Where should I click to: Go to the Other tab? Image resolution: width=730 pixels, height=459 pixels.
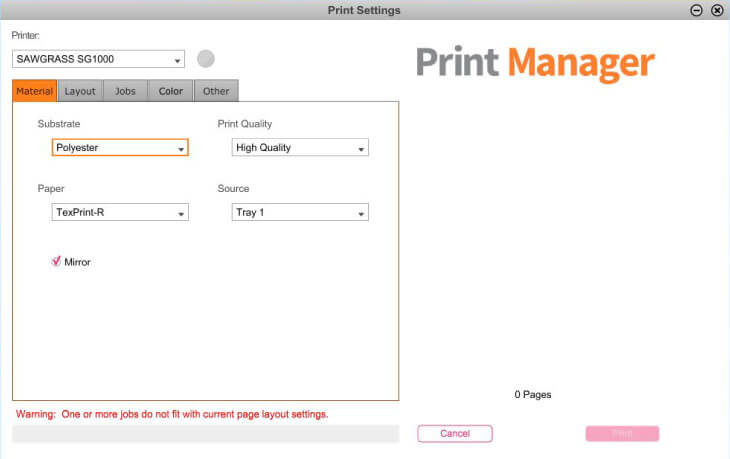216,91
